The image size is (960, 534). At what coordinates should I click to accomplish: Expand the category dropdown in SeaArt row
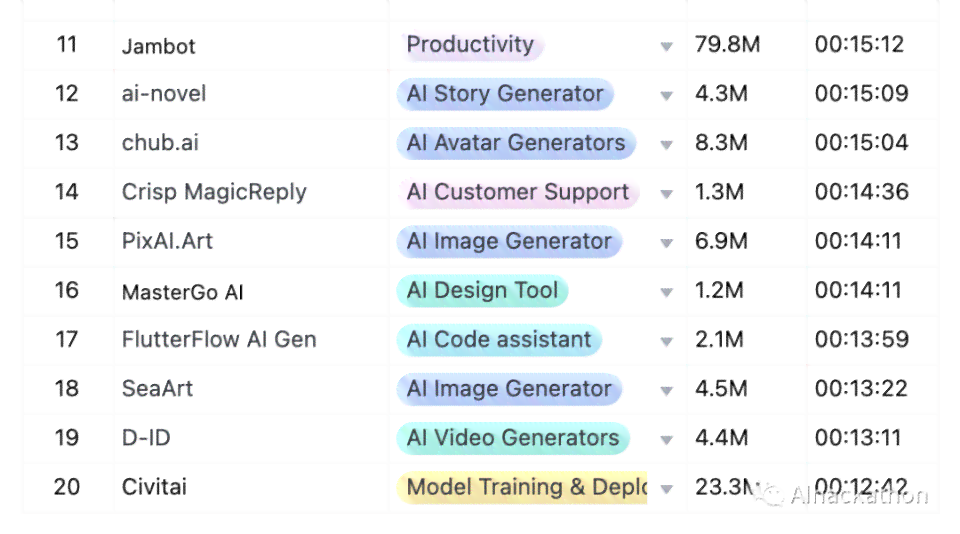pos(667,390)
